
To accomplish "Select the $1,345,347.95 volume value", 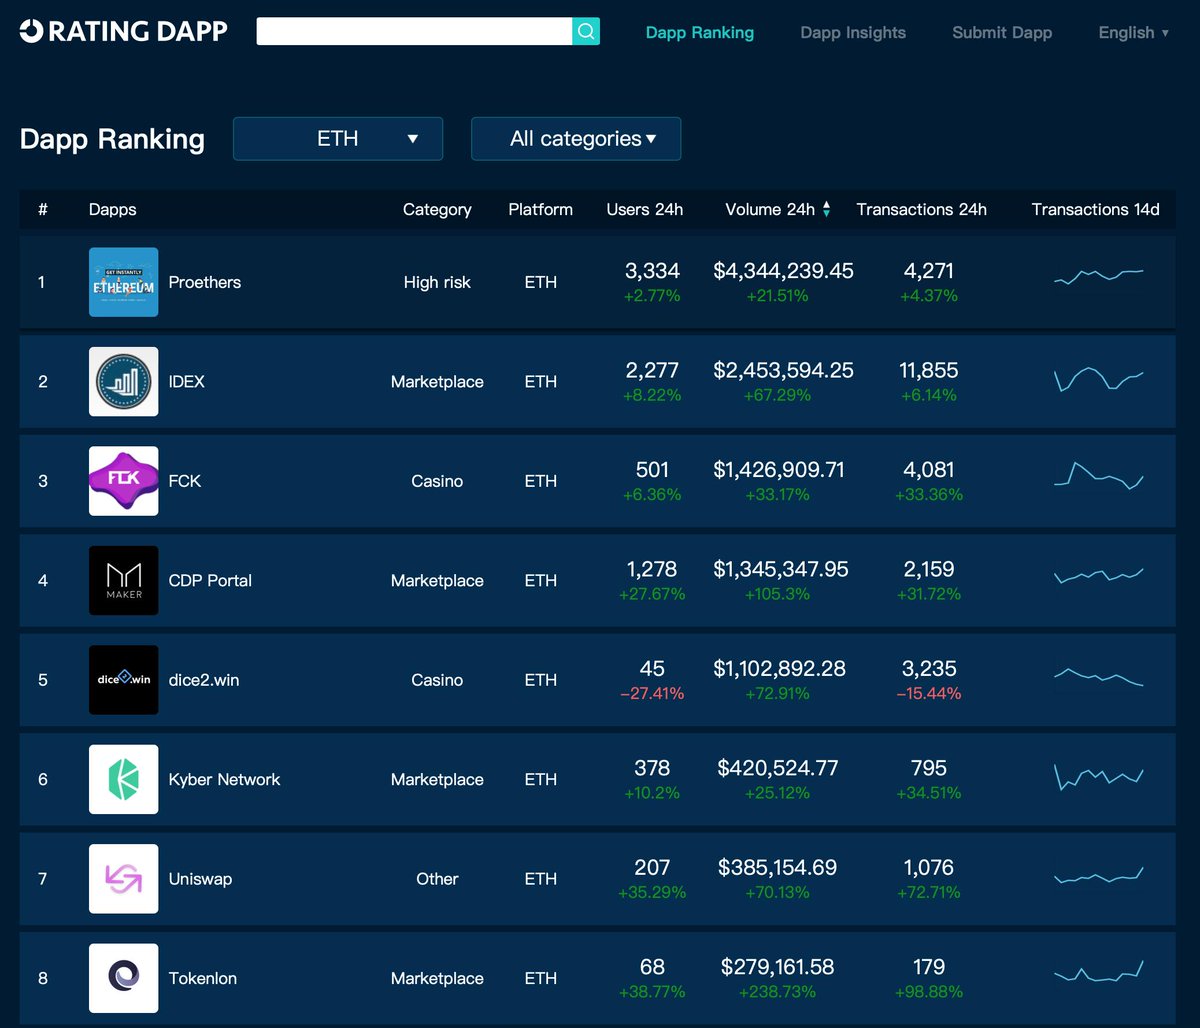I will [x=781, y=569].
